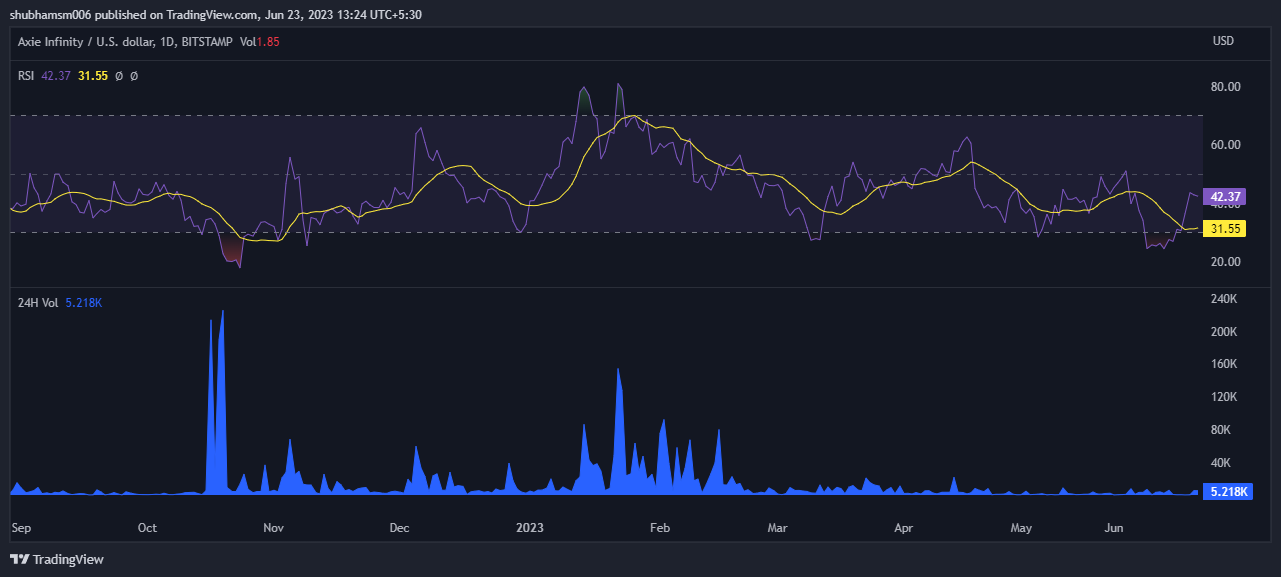Viewport: 1281px width, 577px height.
Task: Click the Oct date label on time axis
Action: click(x=147, y=527)
